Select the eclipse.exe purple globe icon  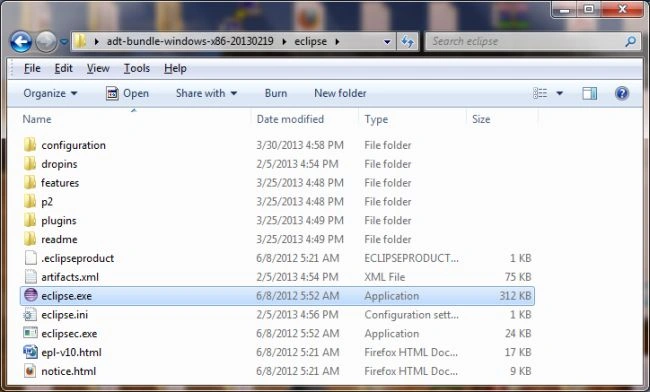pyautogui.click(x=31, y=295)
